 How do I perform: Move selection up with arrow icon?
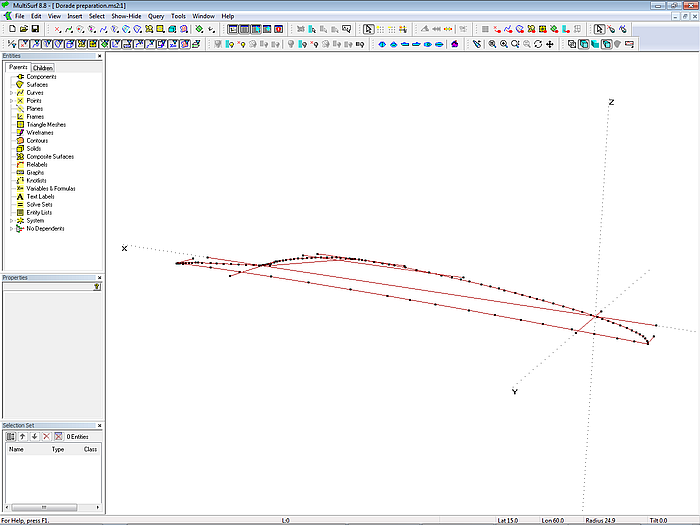click(22, 436)
